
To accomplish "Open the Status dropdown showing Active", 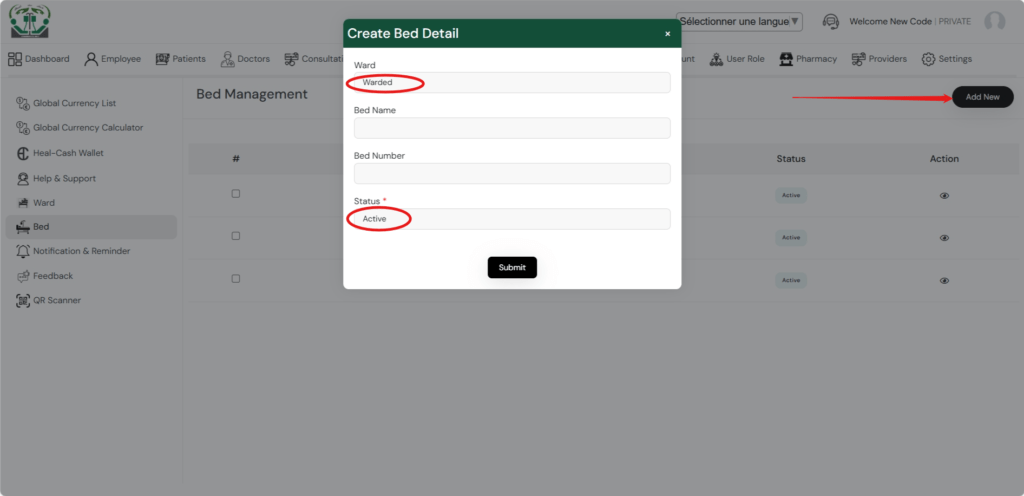I will [x=512, y=219].
